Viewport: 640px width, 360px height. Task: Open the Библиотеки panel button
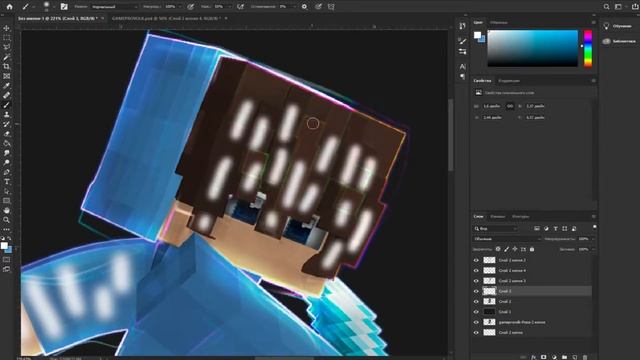pos(619,41)
